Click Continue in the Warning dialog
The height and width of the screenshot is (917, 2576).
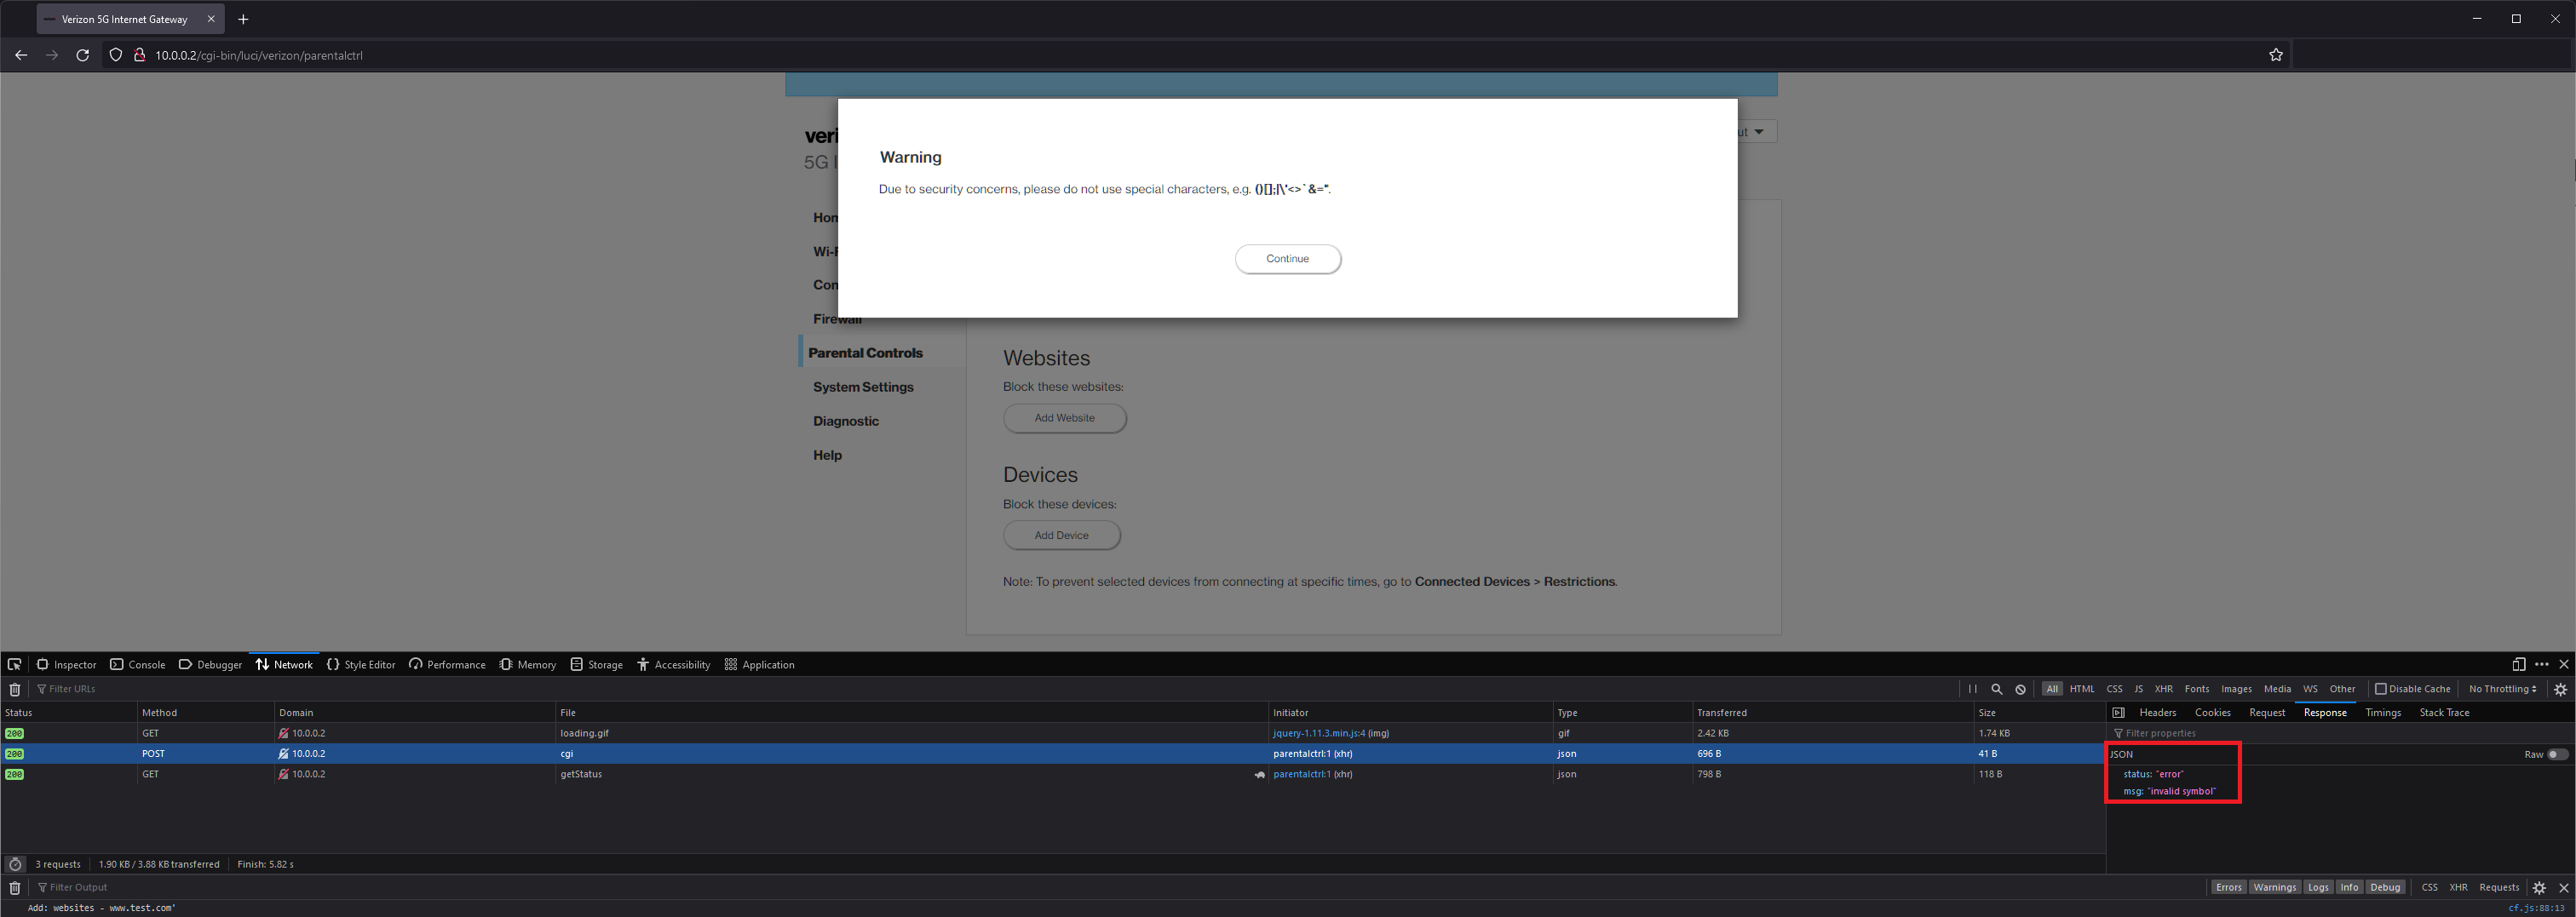pos(1287,258)
